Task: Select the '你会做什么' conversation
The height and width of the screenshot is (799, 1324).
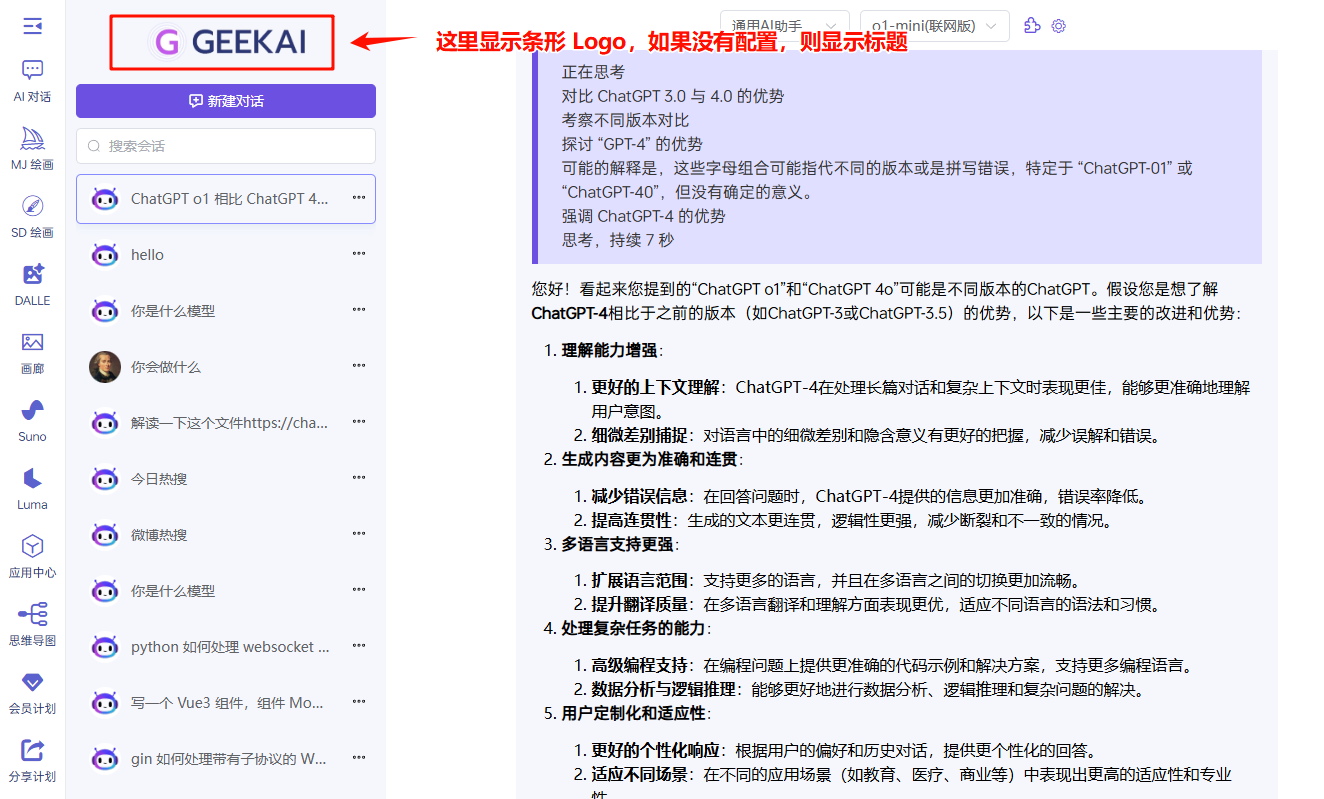Action: coord(226,367)
